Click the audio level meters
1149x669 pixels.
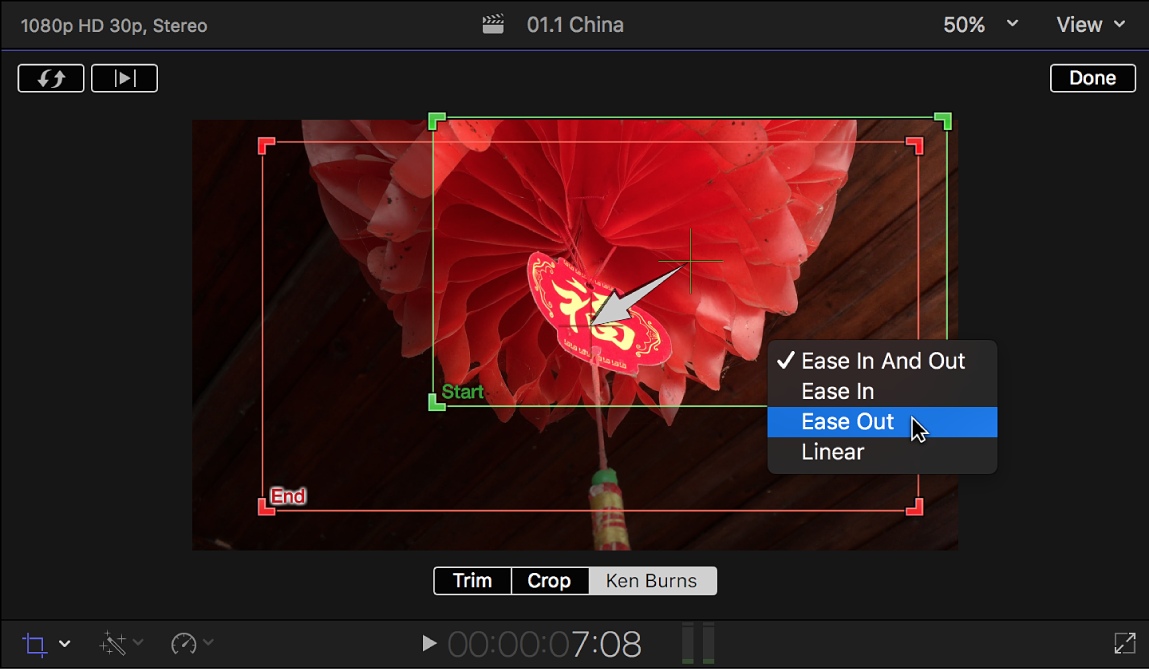tap(699, 644)
